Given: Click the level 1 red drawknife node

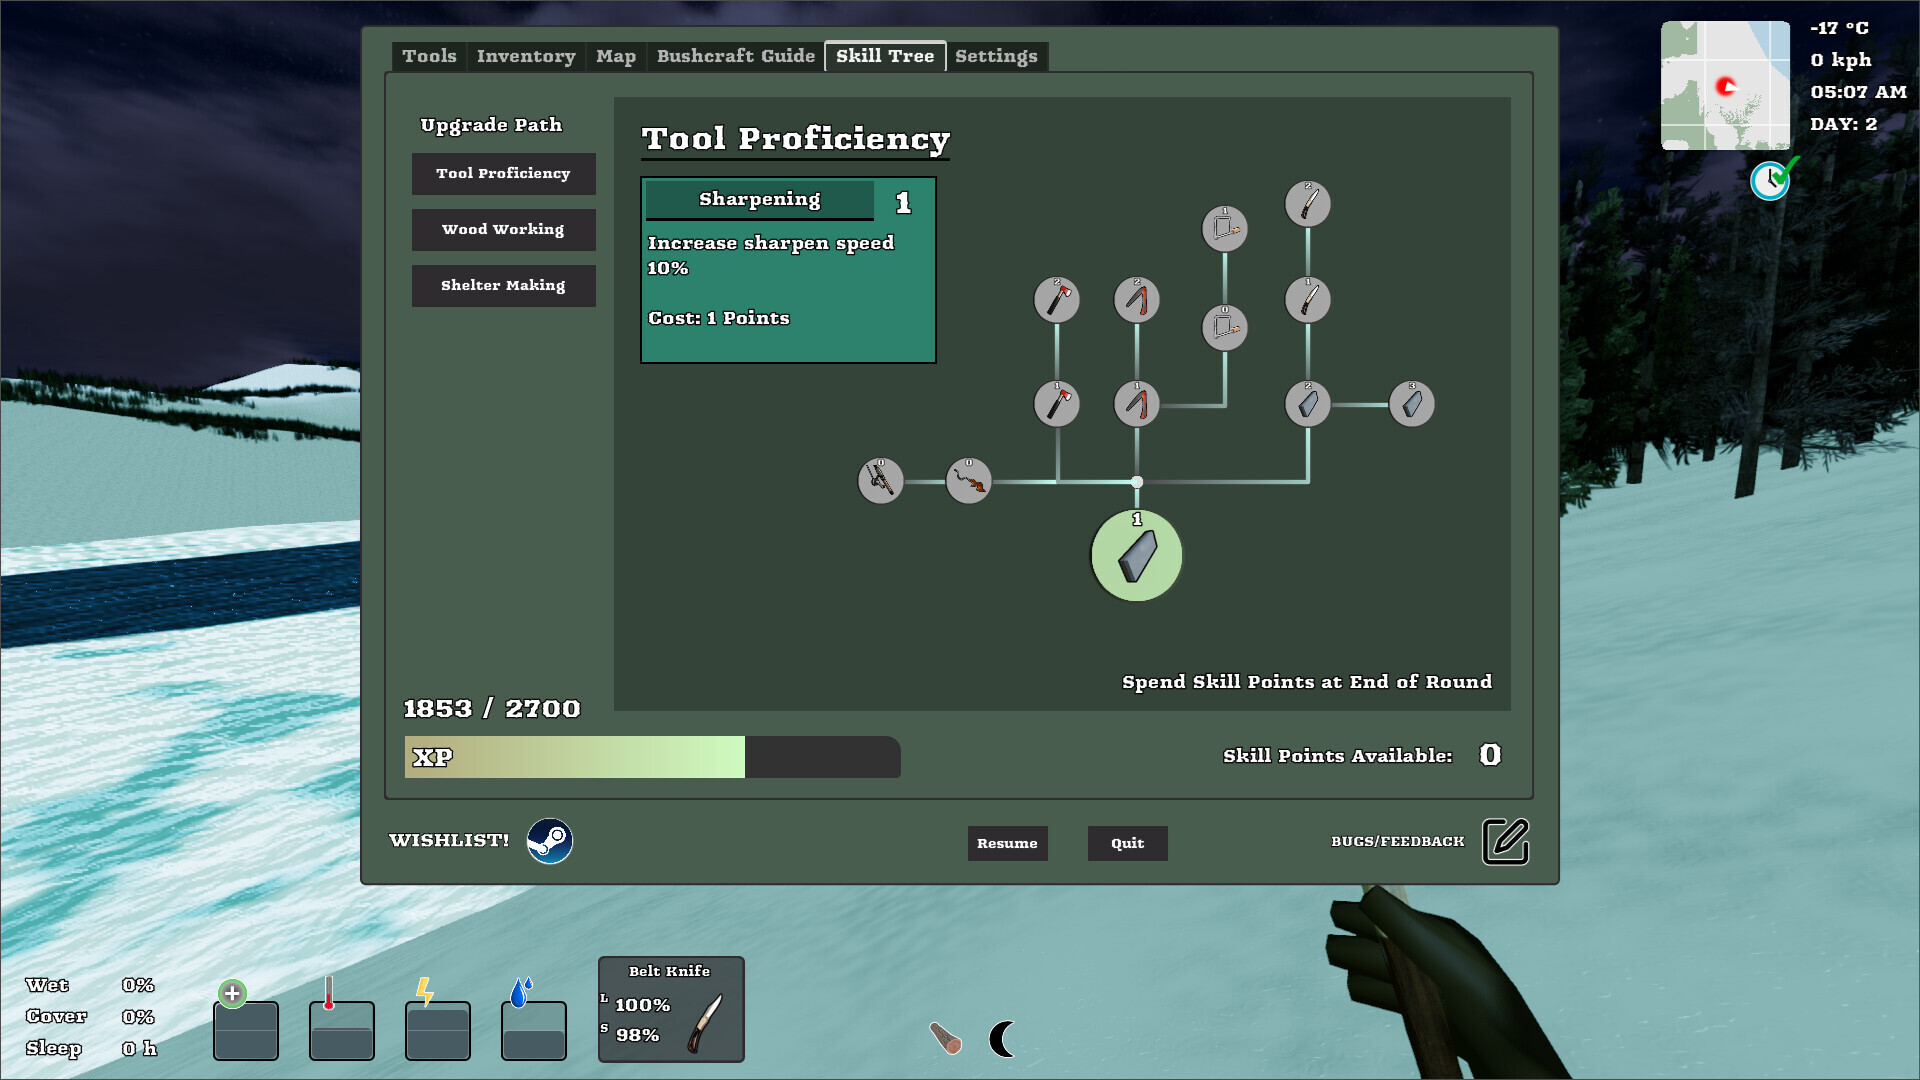Looking at the screenshot, I should pyautogui.click(x=1136, y=404).
